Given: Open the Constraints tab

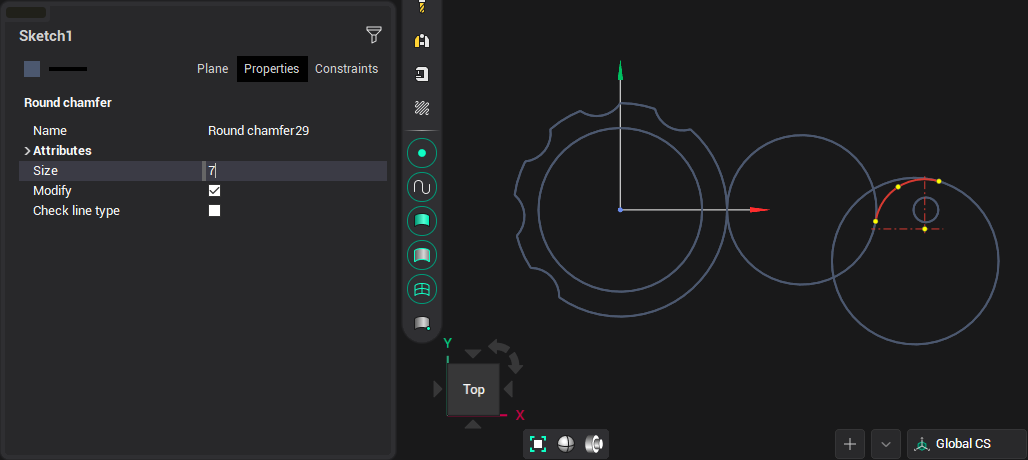Looking at the screenshot, I should click(346, 69).
